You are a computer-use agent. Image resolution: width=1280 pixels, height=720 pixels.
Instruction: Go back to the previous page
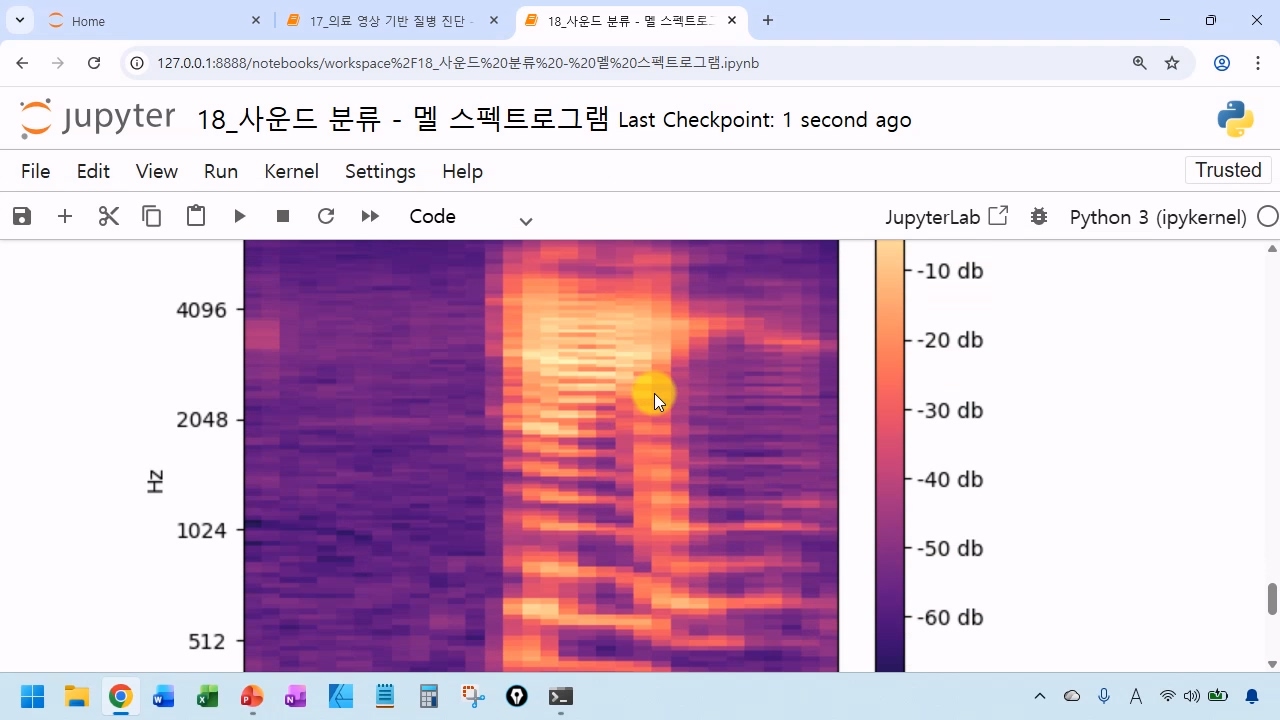pyautogui.click(x=23, y=63)
